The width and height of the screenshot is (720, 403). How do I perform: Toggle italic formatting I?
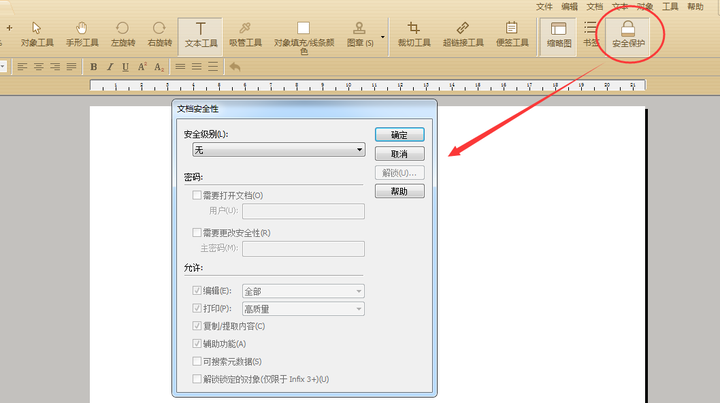pyautogui.click(x=110, y=67)
